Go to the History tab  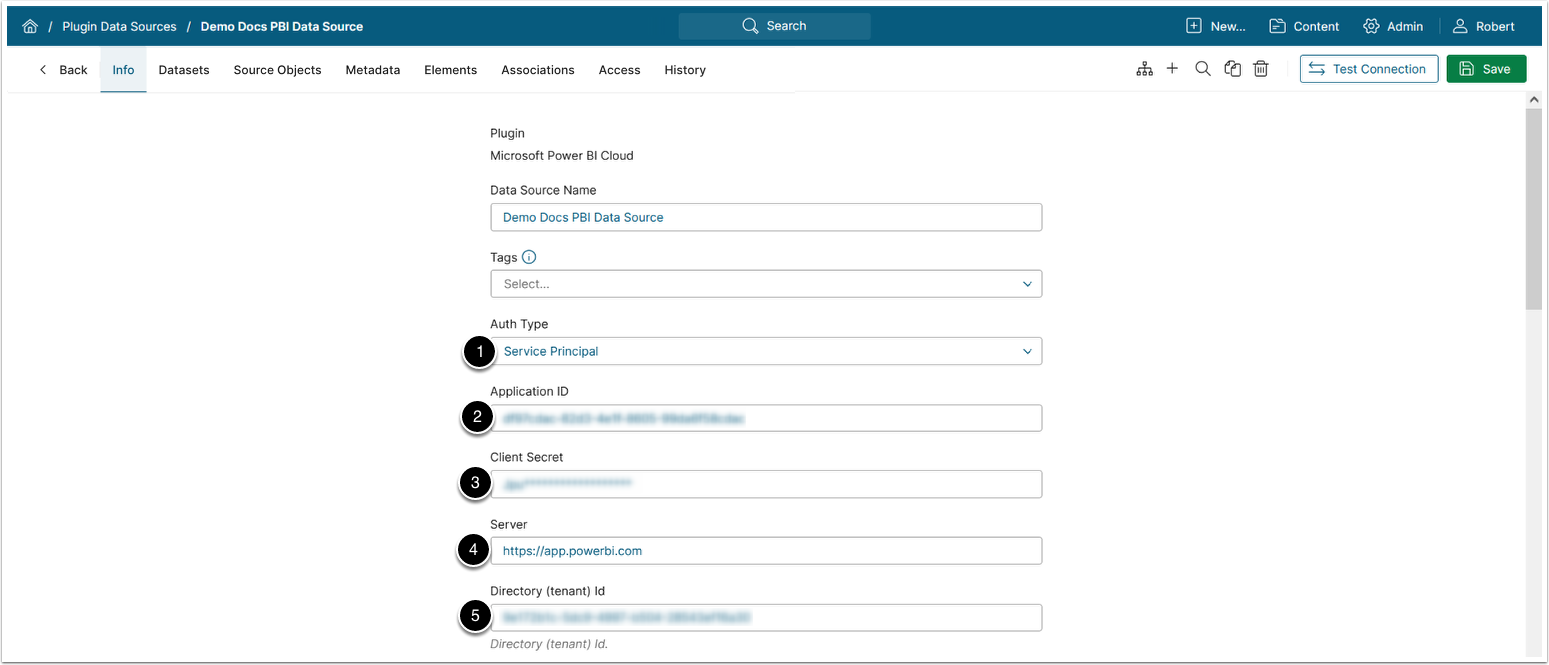[685, 70]
